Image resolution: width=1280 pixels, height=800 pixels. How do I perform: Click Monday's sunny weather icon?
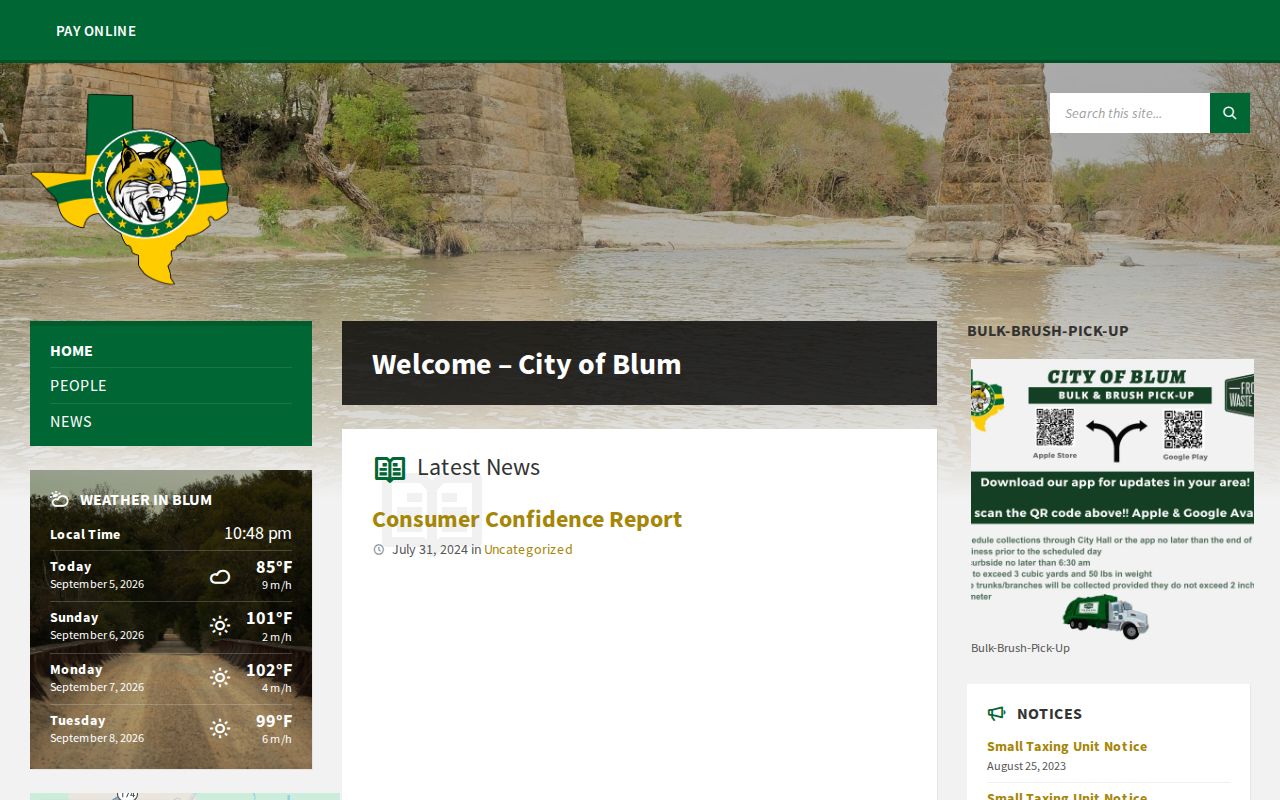(220, 678)
